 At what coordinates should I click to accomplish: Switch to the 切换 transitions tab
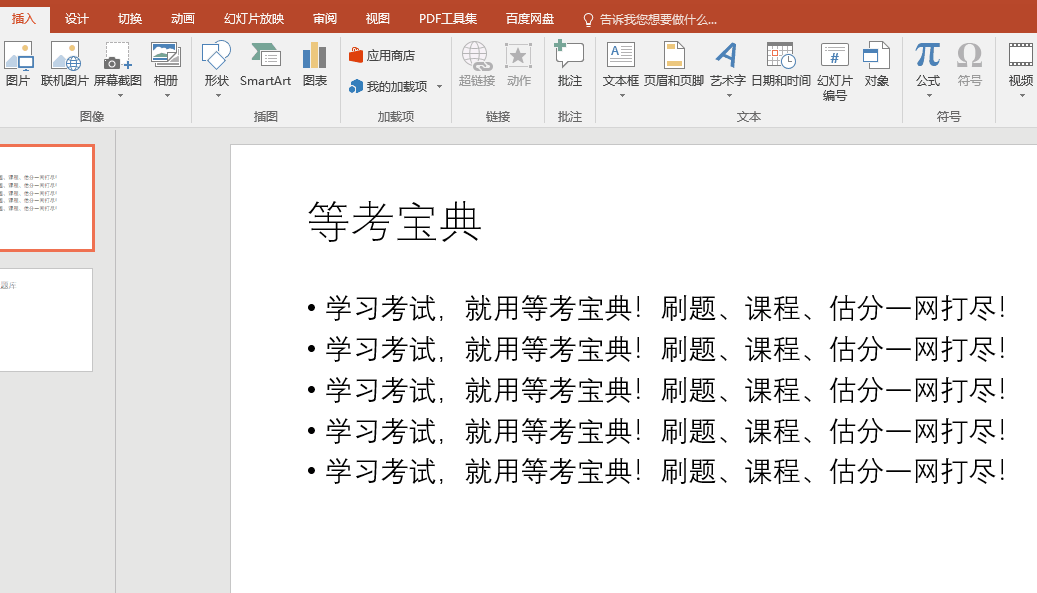[x=130, y=19]
